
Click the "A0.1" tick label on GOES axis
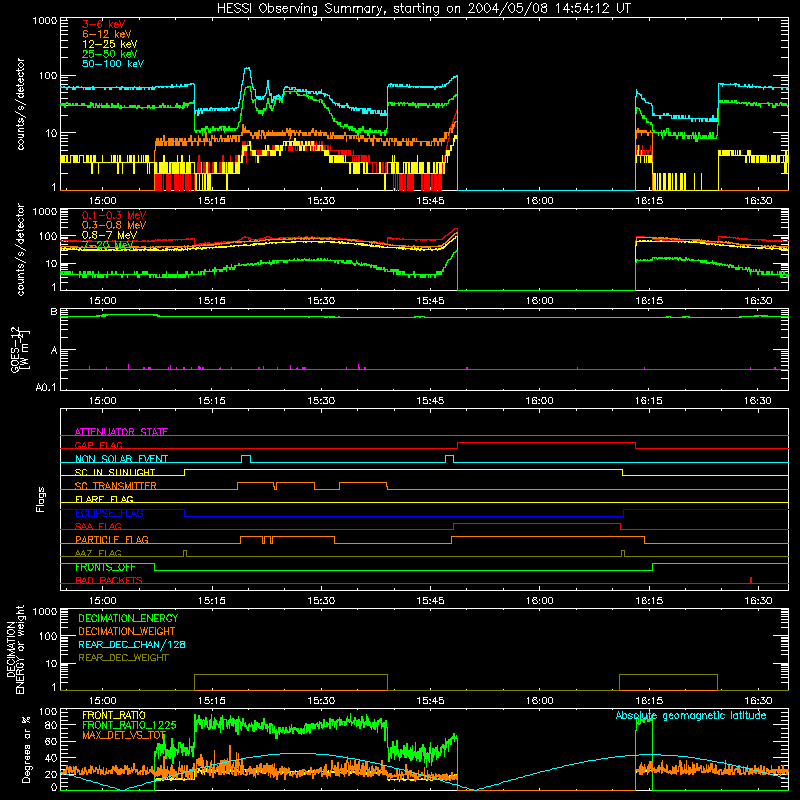[46, 388]
